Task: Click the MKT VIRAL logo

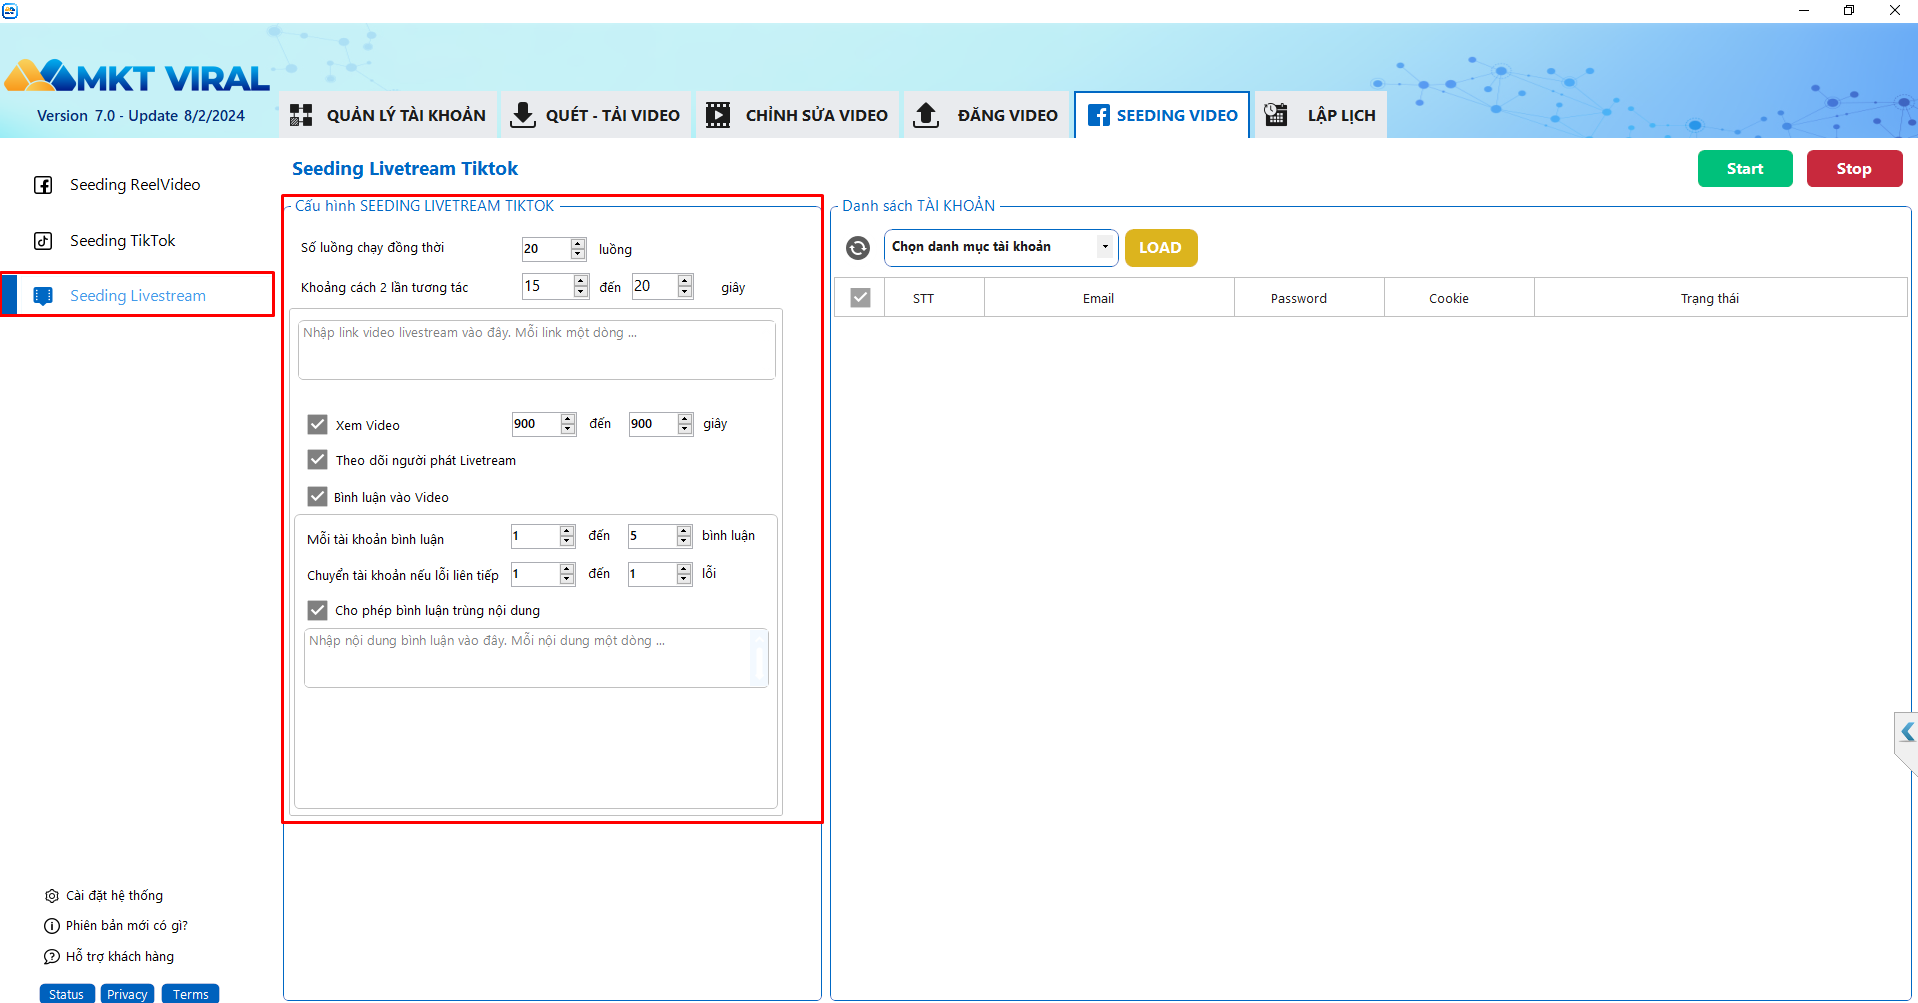Action: tap(137, 76)
